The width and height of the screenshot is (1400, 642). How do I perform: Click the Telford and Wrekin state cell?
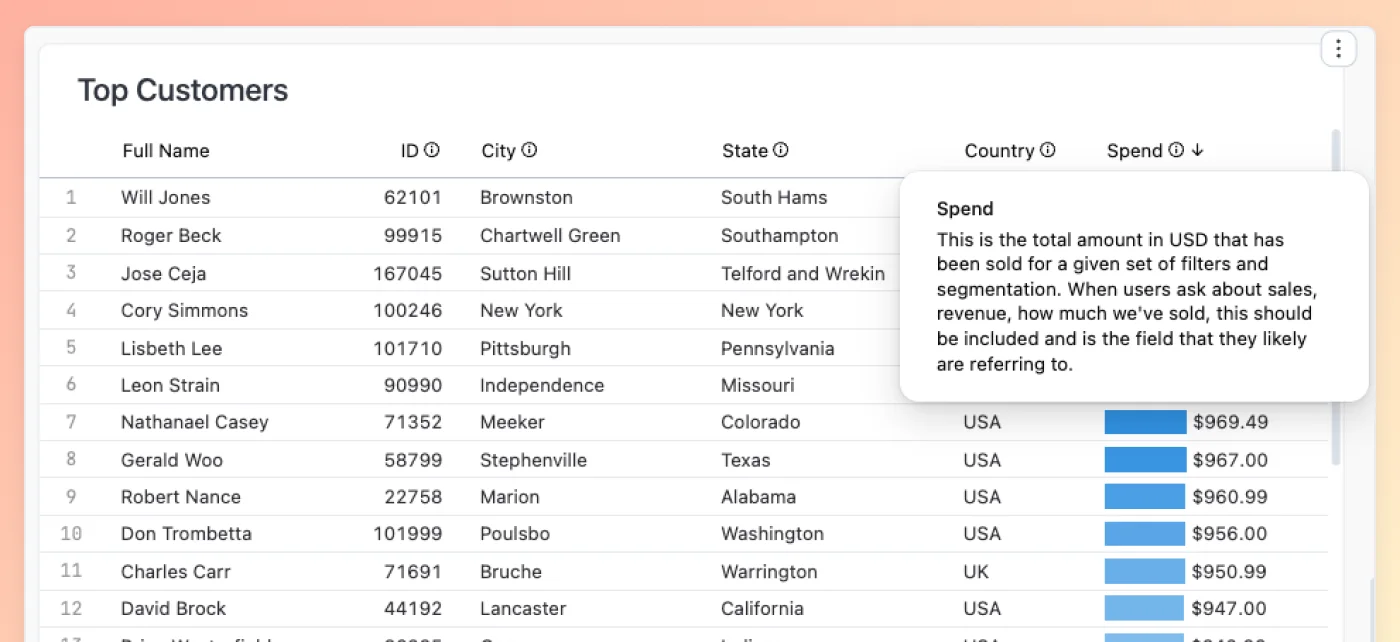(x=803, y=273)
